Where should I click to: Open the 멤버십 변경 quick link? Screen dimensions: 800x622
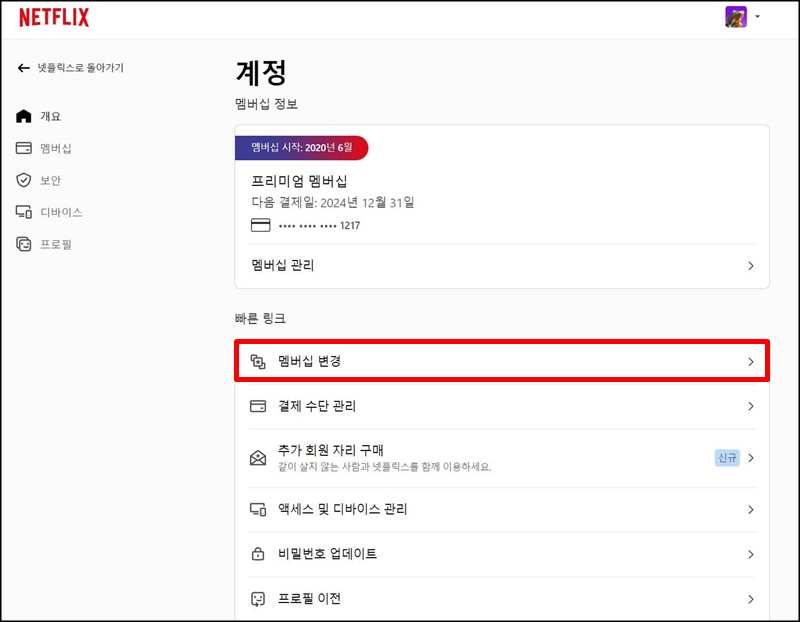click(x=502, y=361)
